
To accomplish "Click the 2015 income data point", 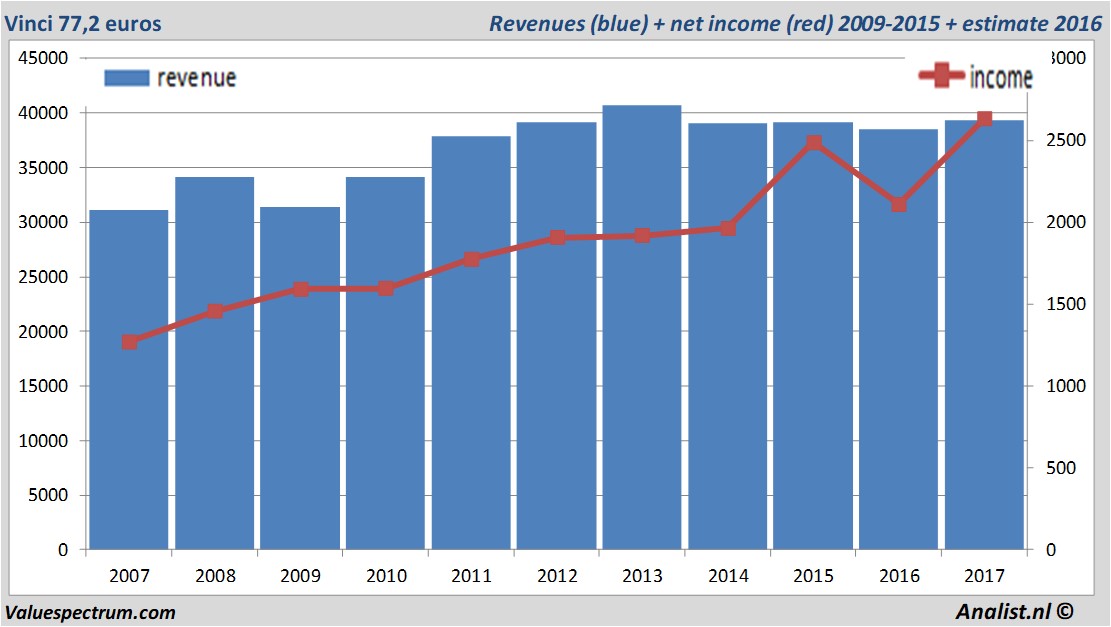I will point(814,143).
